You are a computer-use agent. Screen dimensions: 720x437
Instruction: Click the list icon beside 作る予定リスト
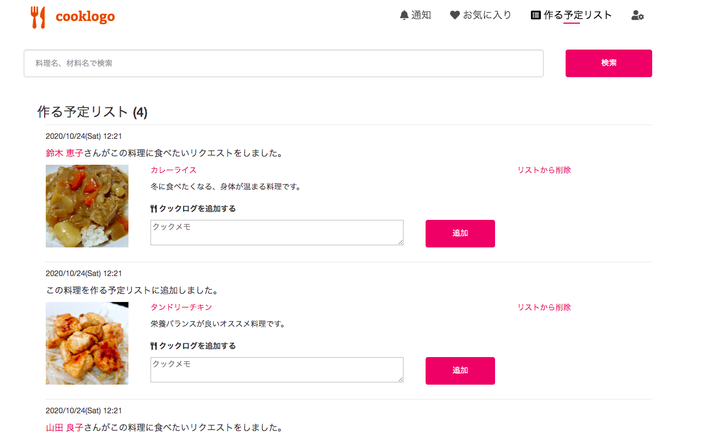pos(536,16)
